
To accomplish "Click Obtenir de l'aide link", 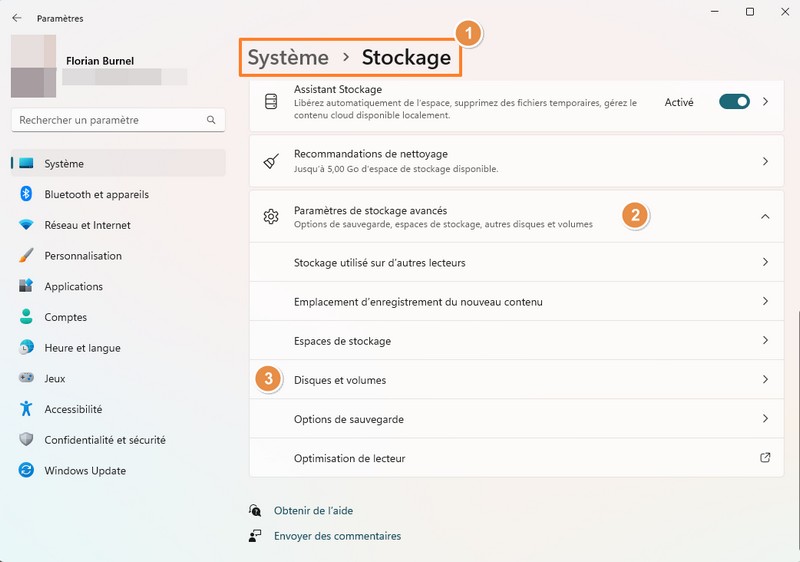I will (313, 510).
